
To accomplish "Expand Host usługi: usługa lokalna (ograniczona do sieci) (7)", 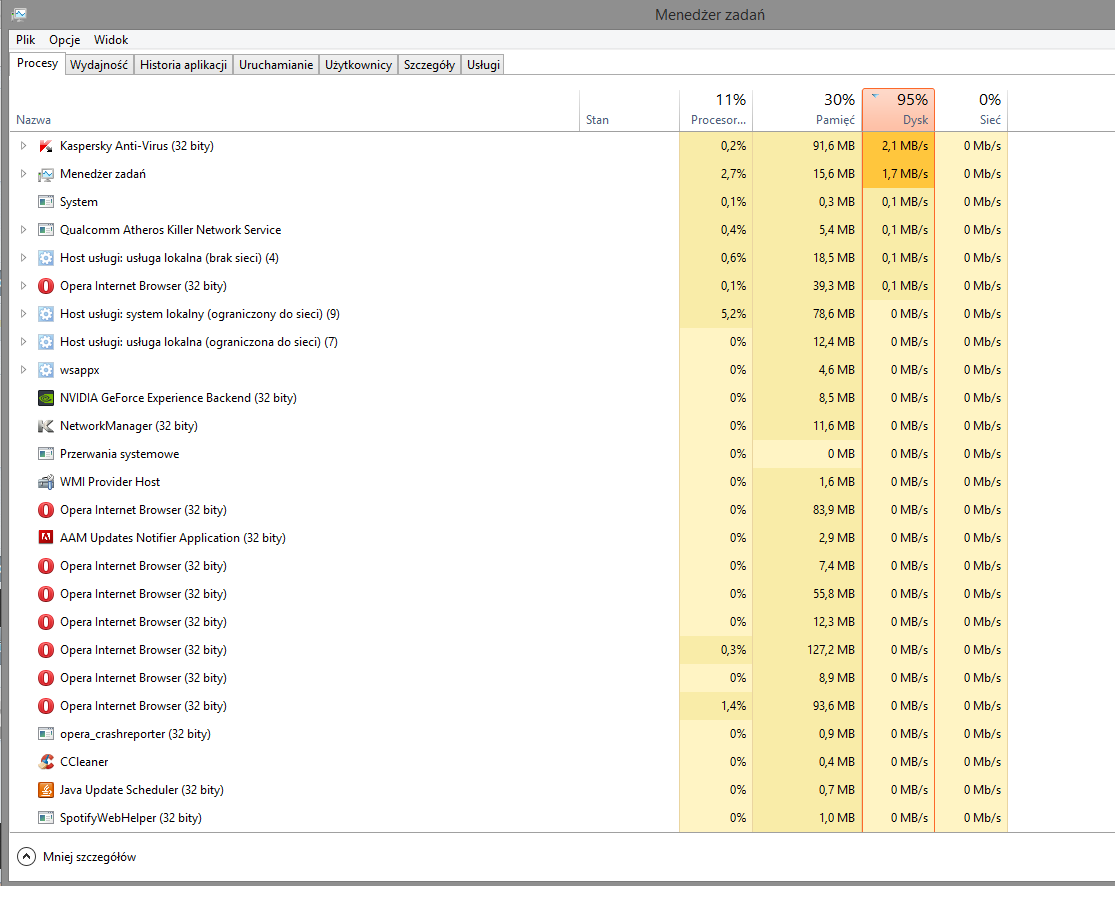I will (23, 342).
